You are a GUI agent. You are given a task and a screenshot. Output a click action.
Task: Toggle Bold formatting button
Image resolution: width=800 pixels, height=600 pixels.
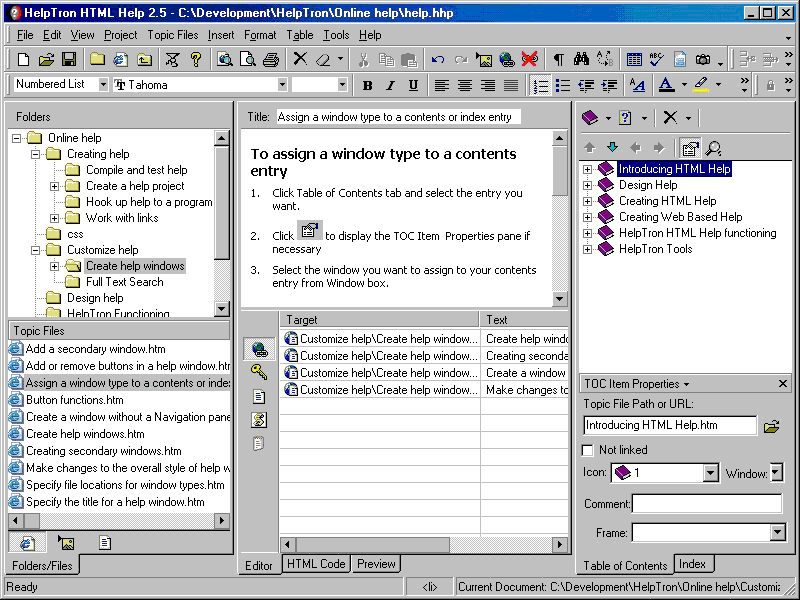(x=367, y=85)
